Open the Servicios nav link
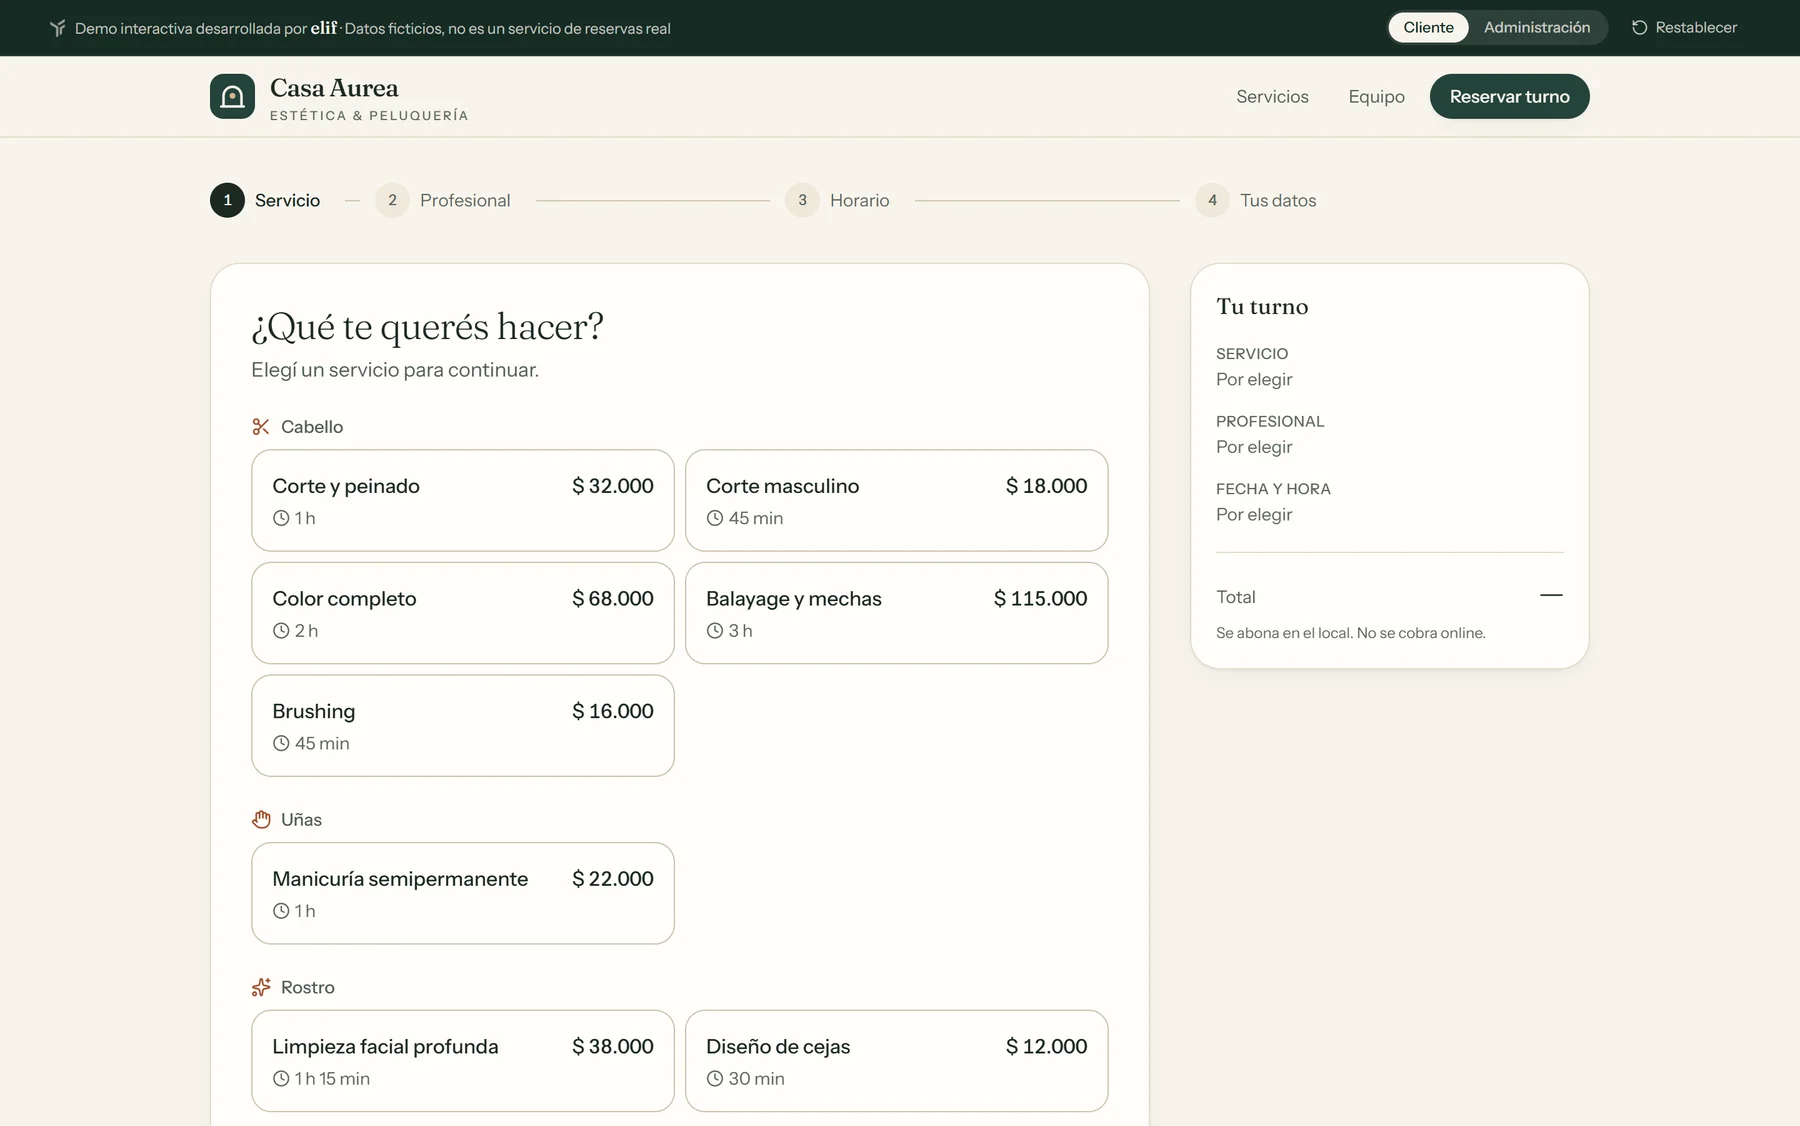This screenshot has width=1800, height=1126. (x=1272, y=97)
